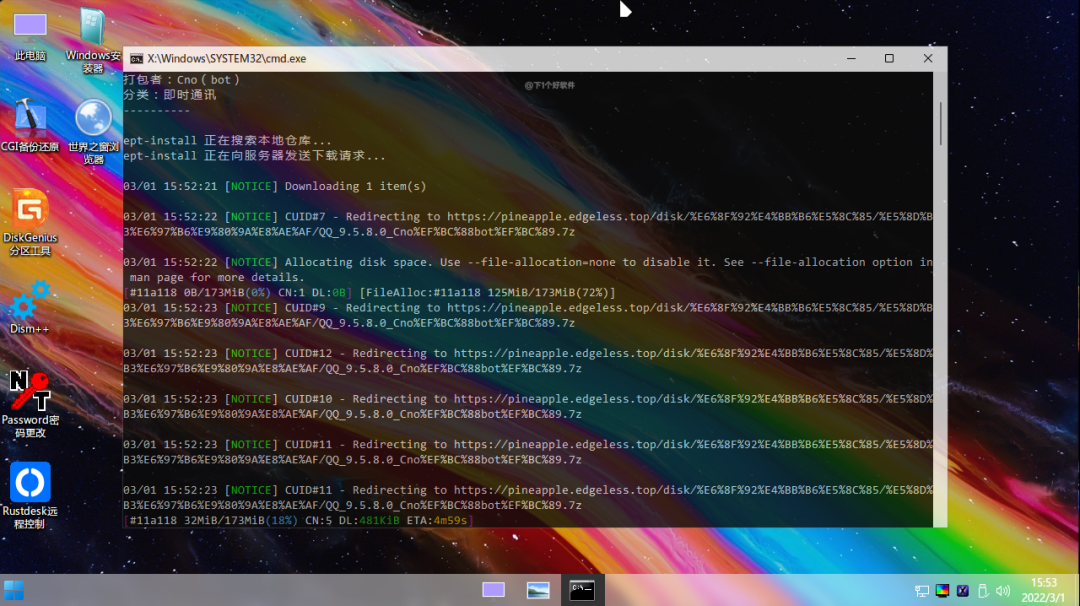Open the clock showing 15:53
This screenshot has height=606, width=1080.
1044,590
